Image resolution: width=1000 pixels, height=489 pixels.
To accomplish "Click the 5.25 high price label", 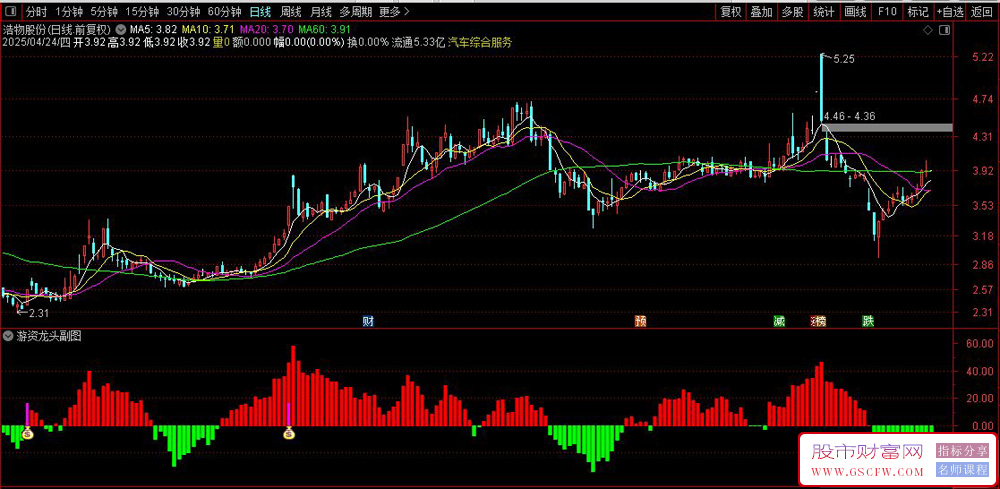I will (x=844, y=59).
